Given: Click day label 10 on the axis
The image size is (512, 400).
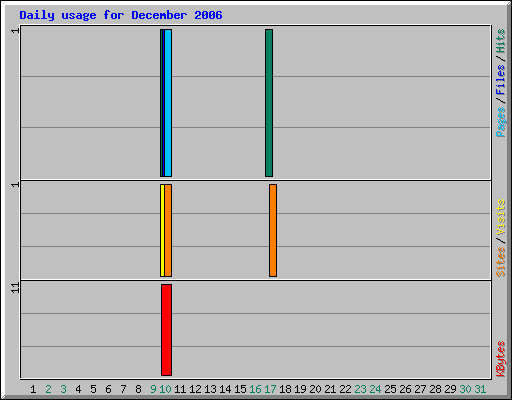Looking at the screenshot, I should (166, 389).
